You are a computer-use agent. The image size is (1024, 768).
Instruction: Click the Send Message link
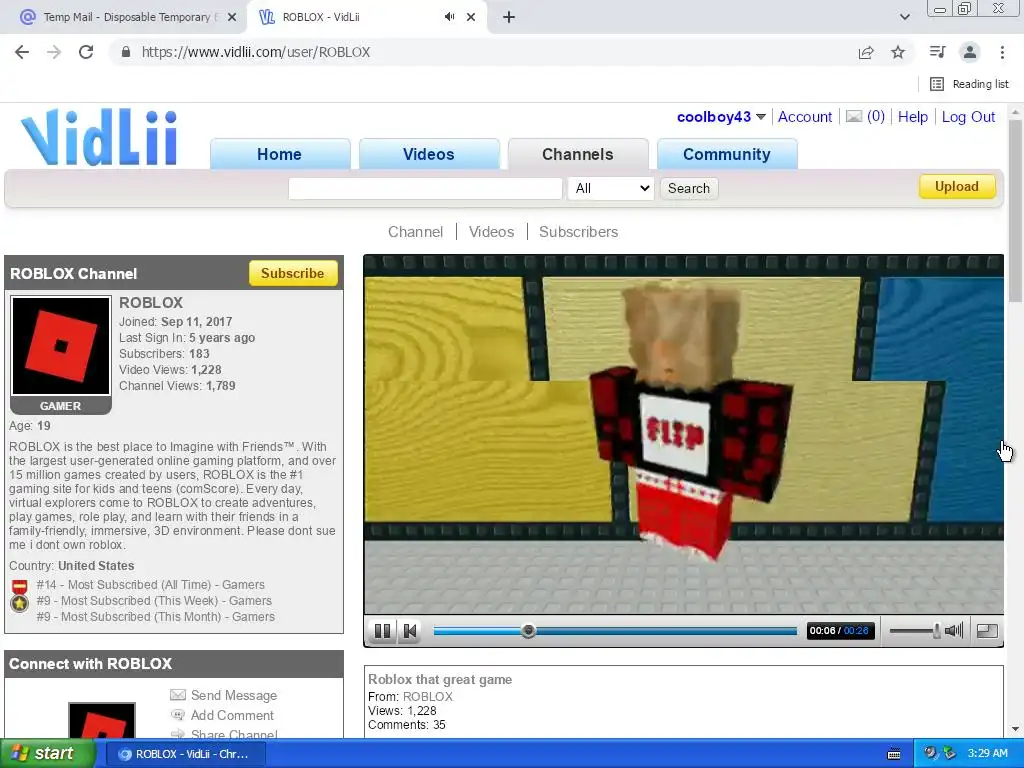[x=234, y=695]
